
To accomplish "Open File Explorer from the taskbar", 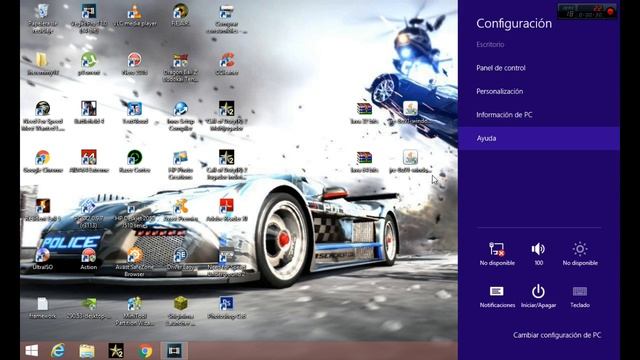I will pyautogui.click(x=87, y=351).
